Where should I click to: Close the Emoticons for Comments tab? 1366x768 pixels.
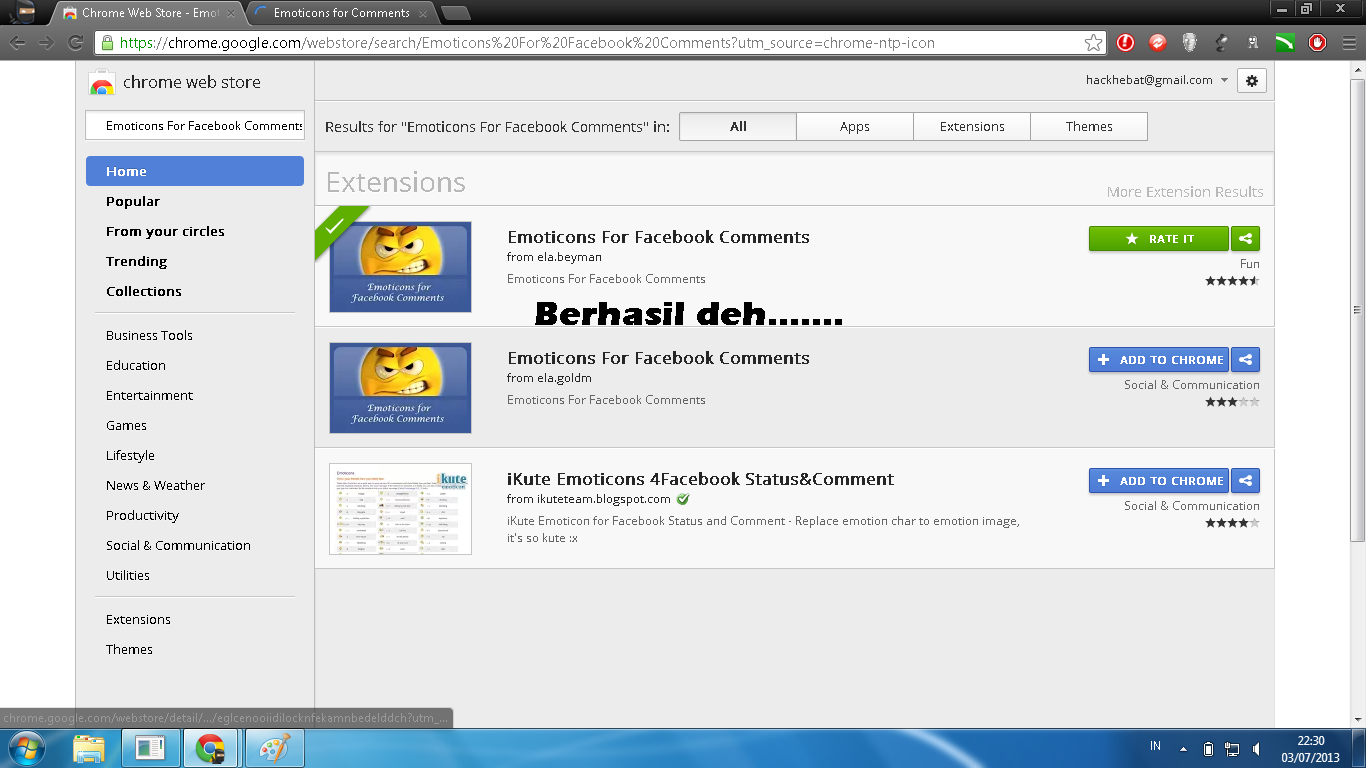tap(422, 13)
